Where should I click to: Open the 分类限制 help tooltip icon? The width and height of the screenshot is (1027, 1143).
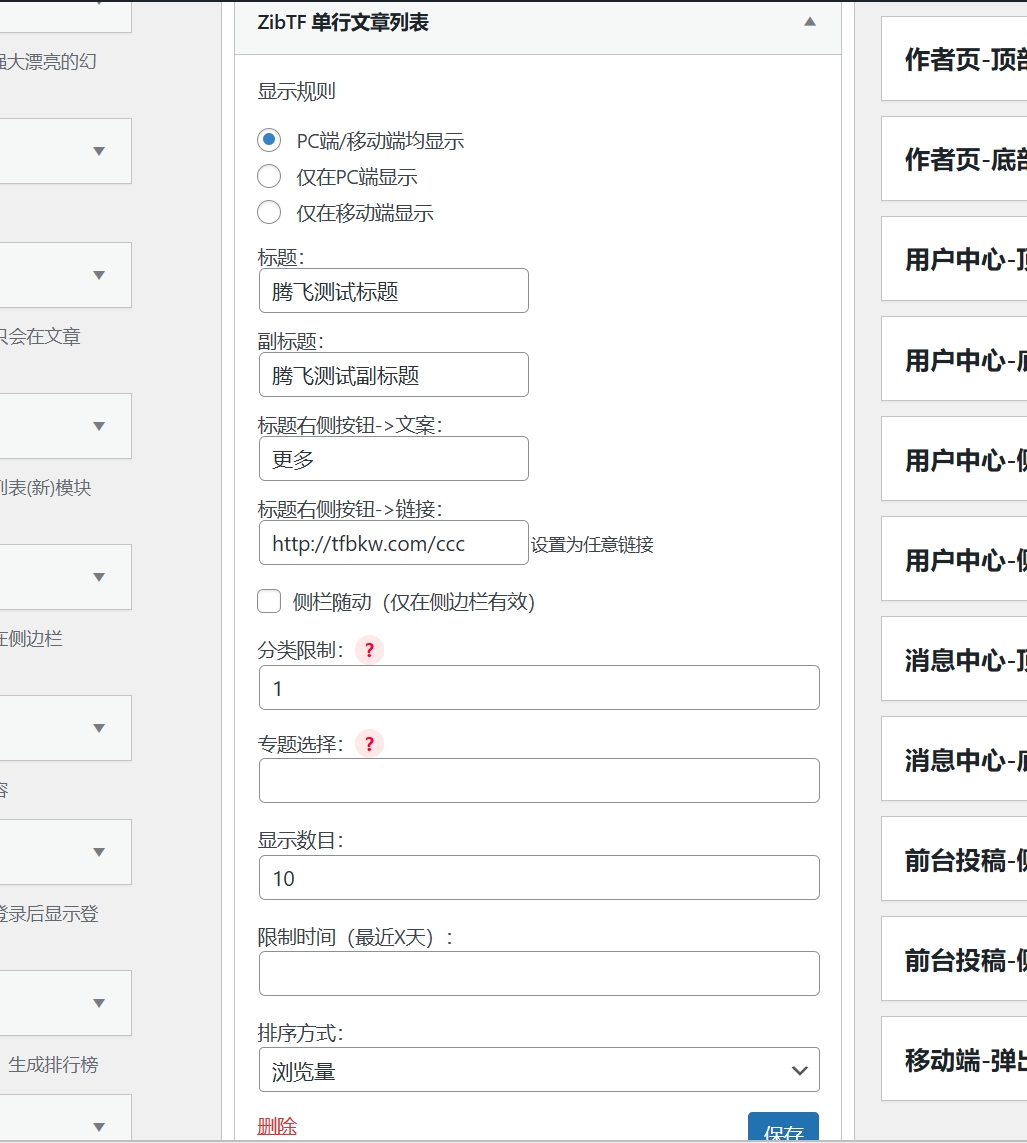368,650
